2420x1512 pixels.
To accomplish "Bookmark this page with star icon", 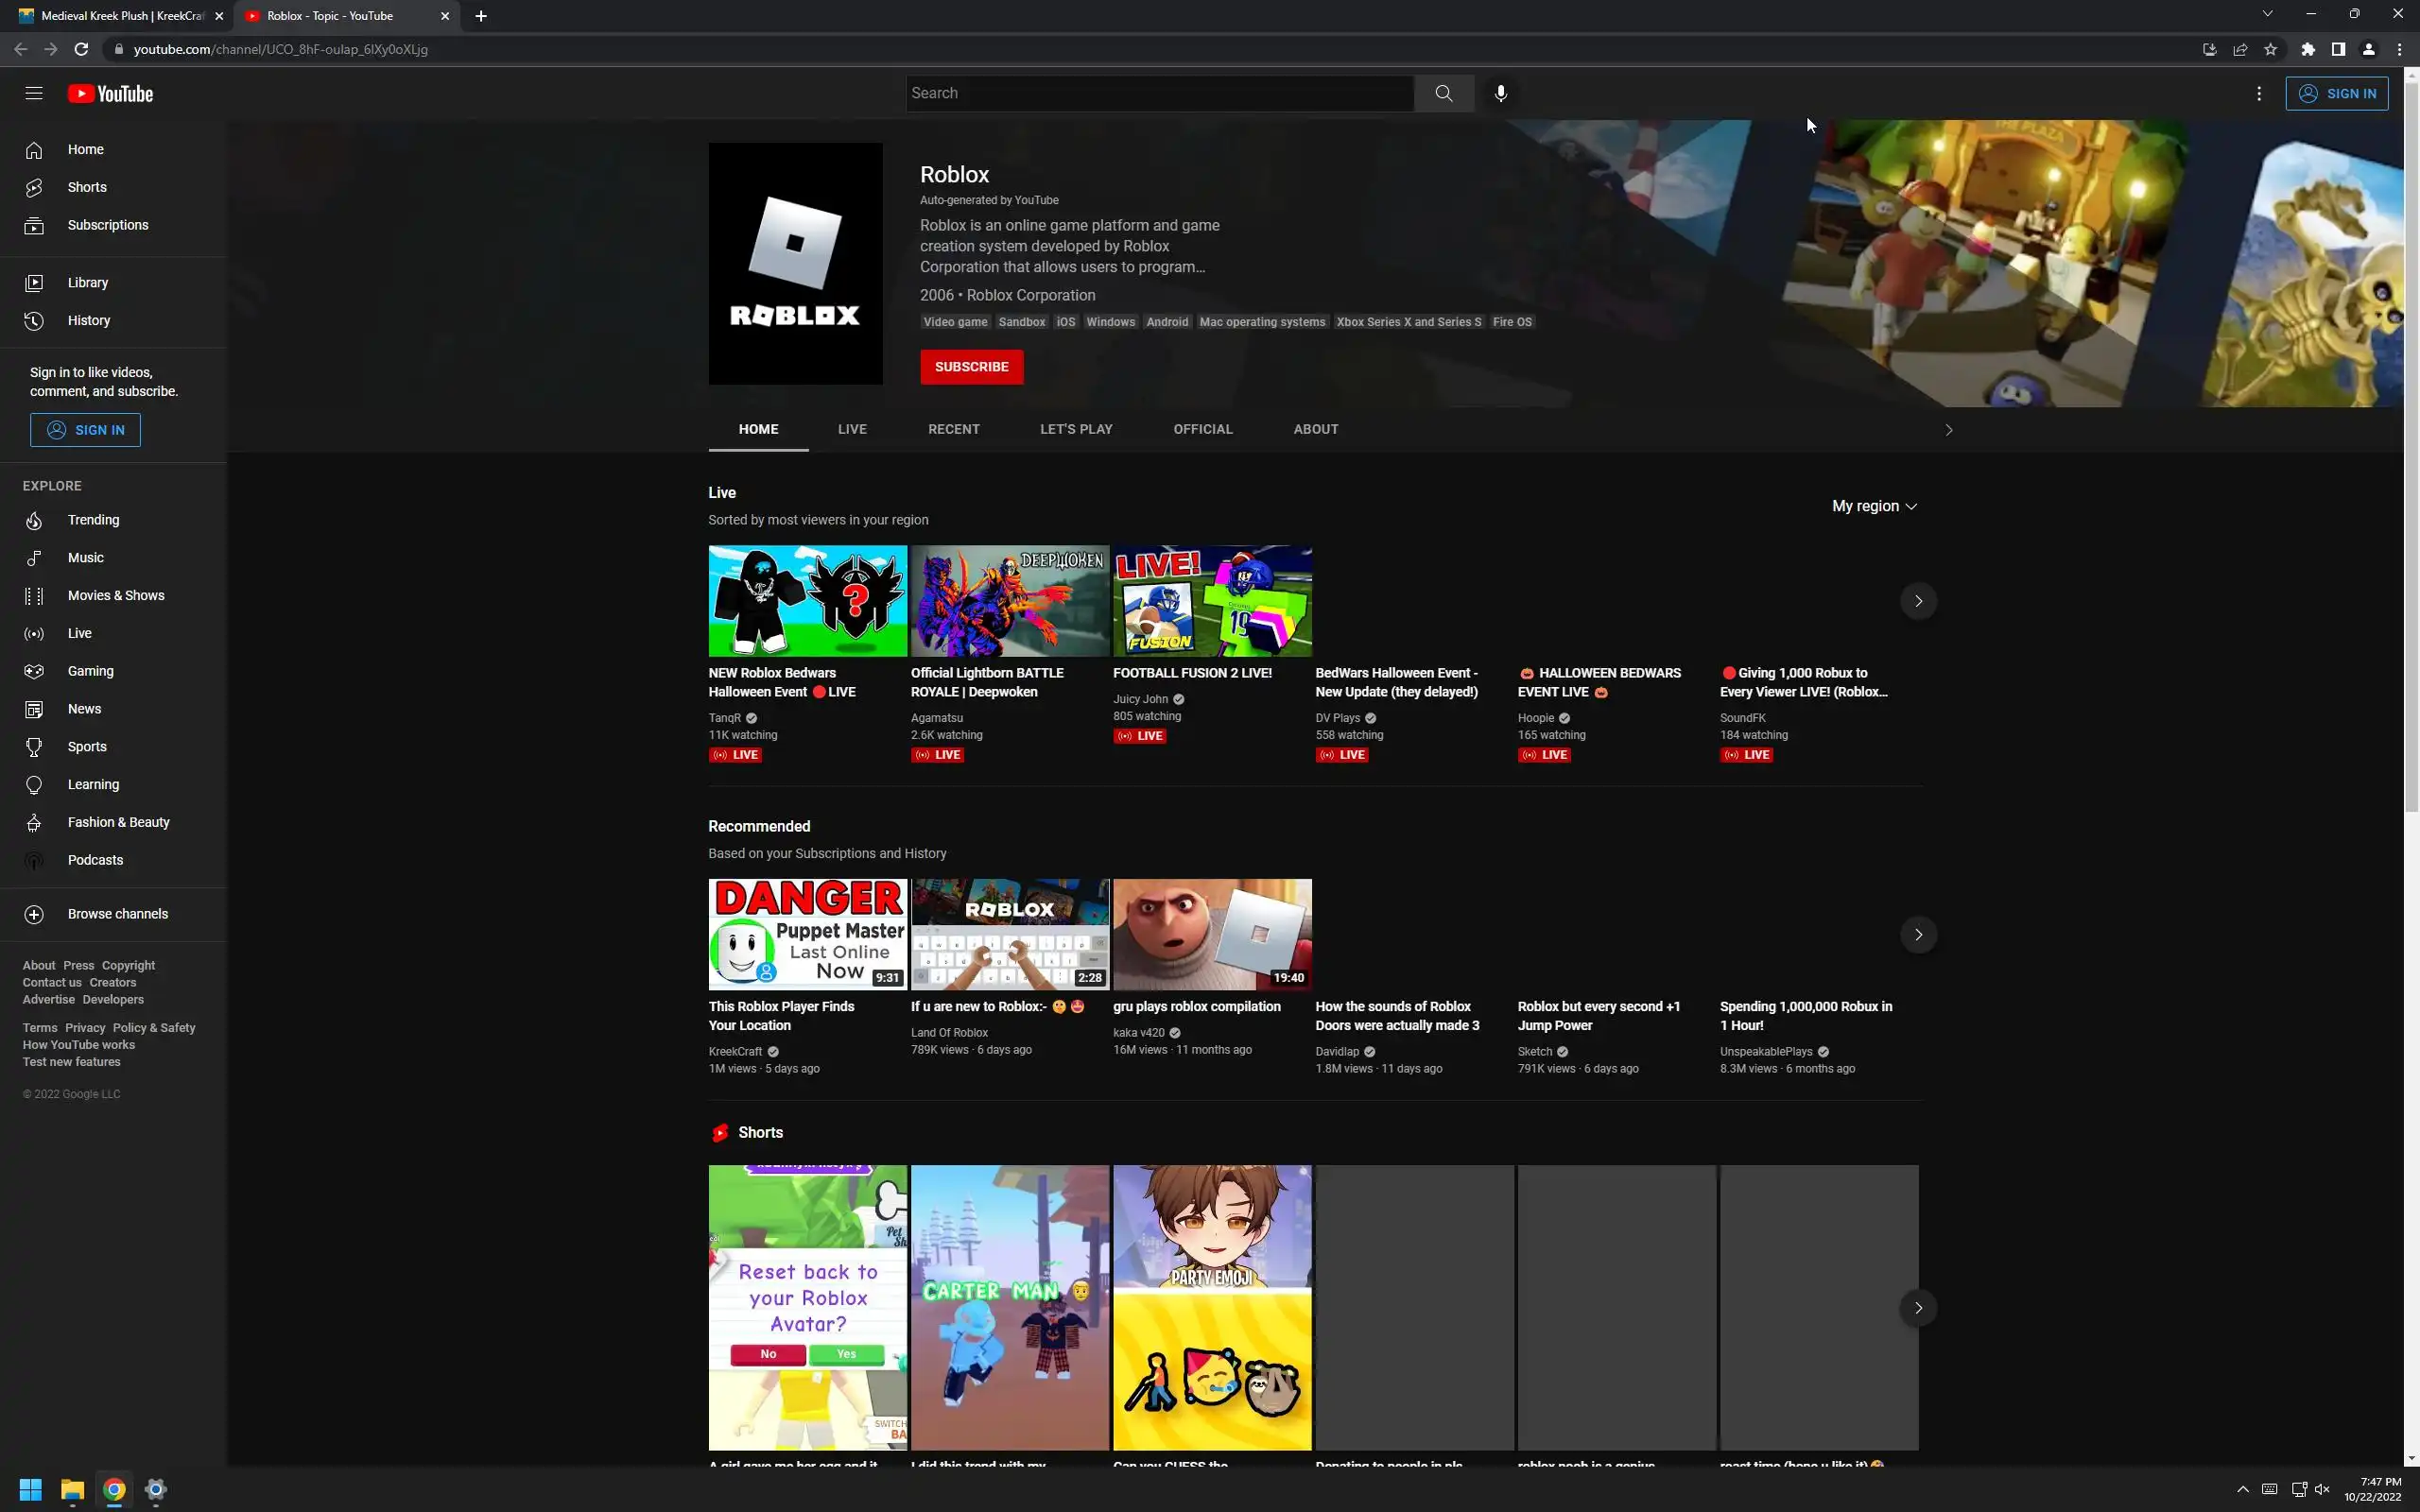I will click(x=2270, y=49).
